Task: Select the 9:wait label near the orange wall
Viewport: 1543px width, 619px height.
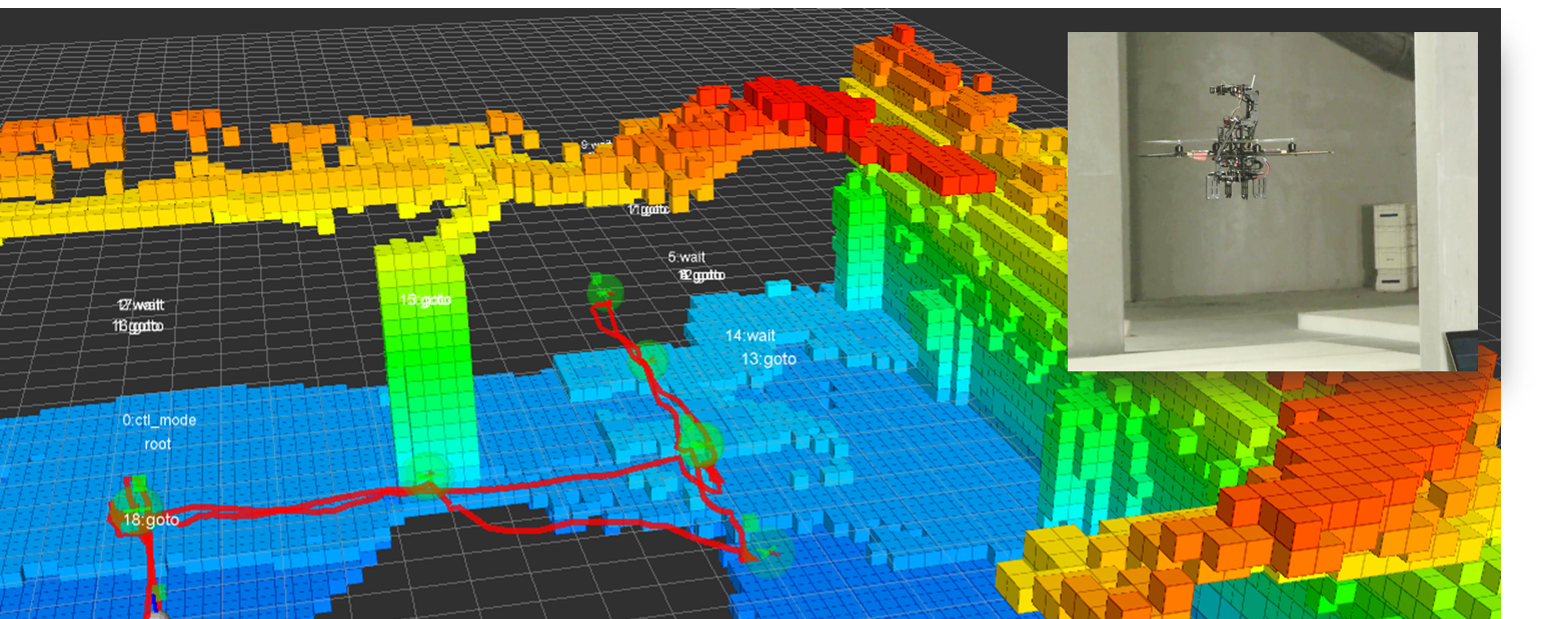Action: (596, 146)
